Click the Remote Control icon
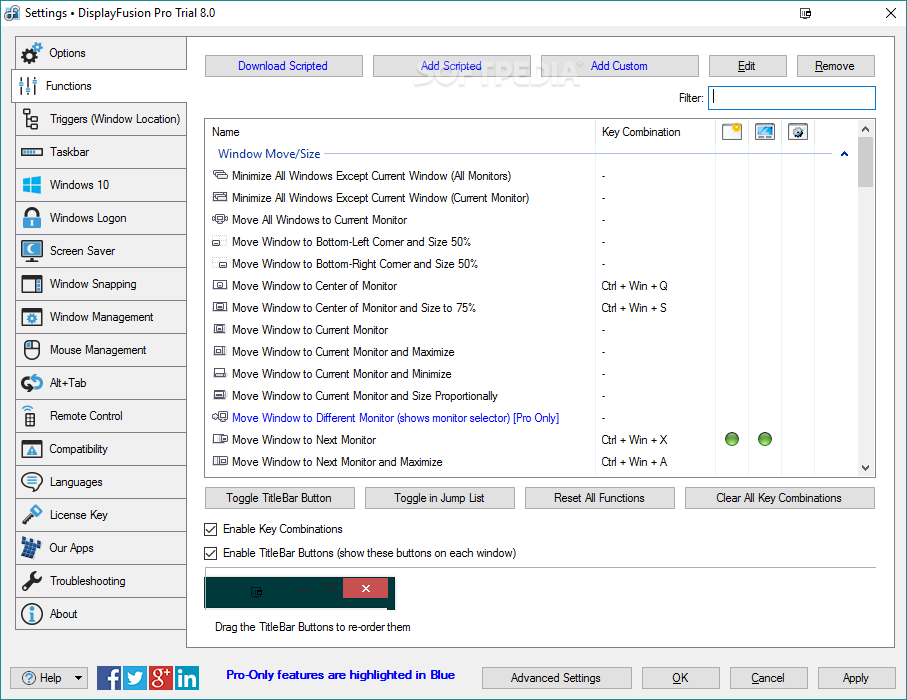 click(x=30, y=416)
